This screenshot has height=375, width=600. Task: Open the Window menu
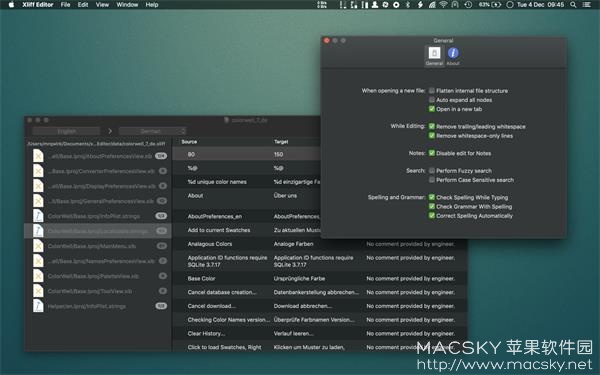click(127, 5)
